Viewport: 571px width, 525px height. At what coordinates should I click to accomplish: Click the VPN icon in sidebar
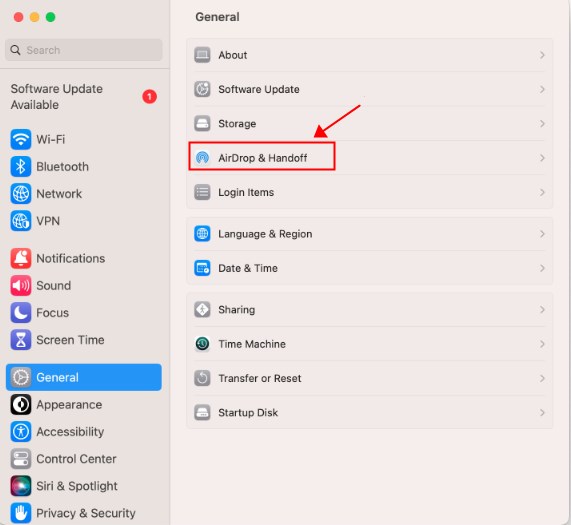pos(21,221)
